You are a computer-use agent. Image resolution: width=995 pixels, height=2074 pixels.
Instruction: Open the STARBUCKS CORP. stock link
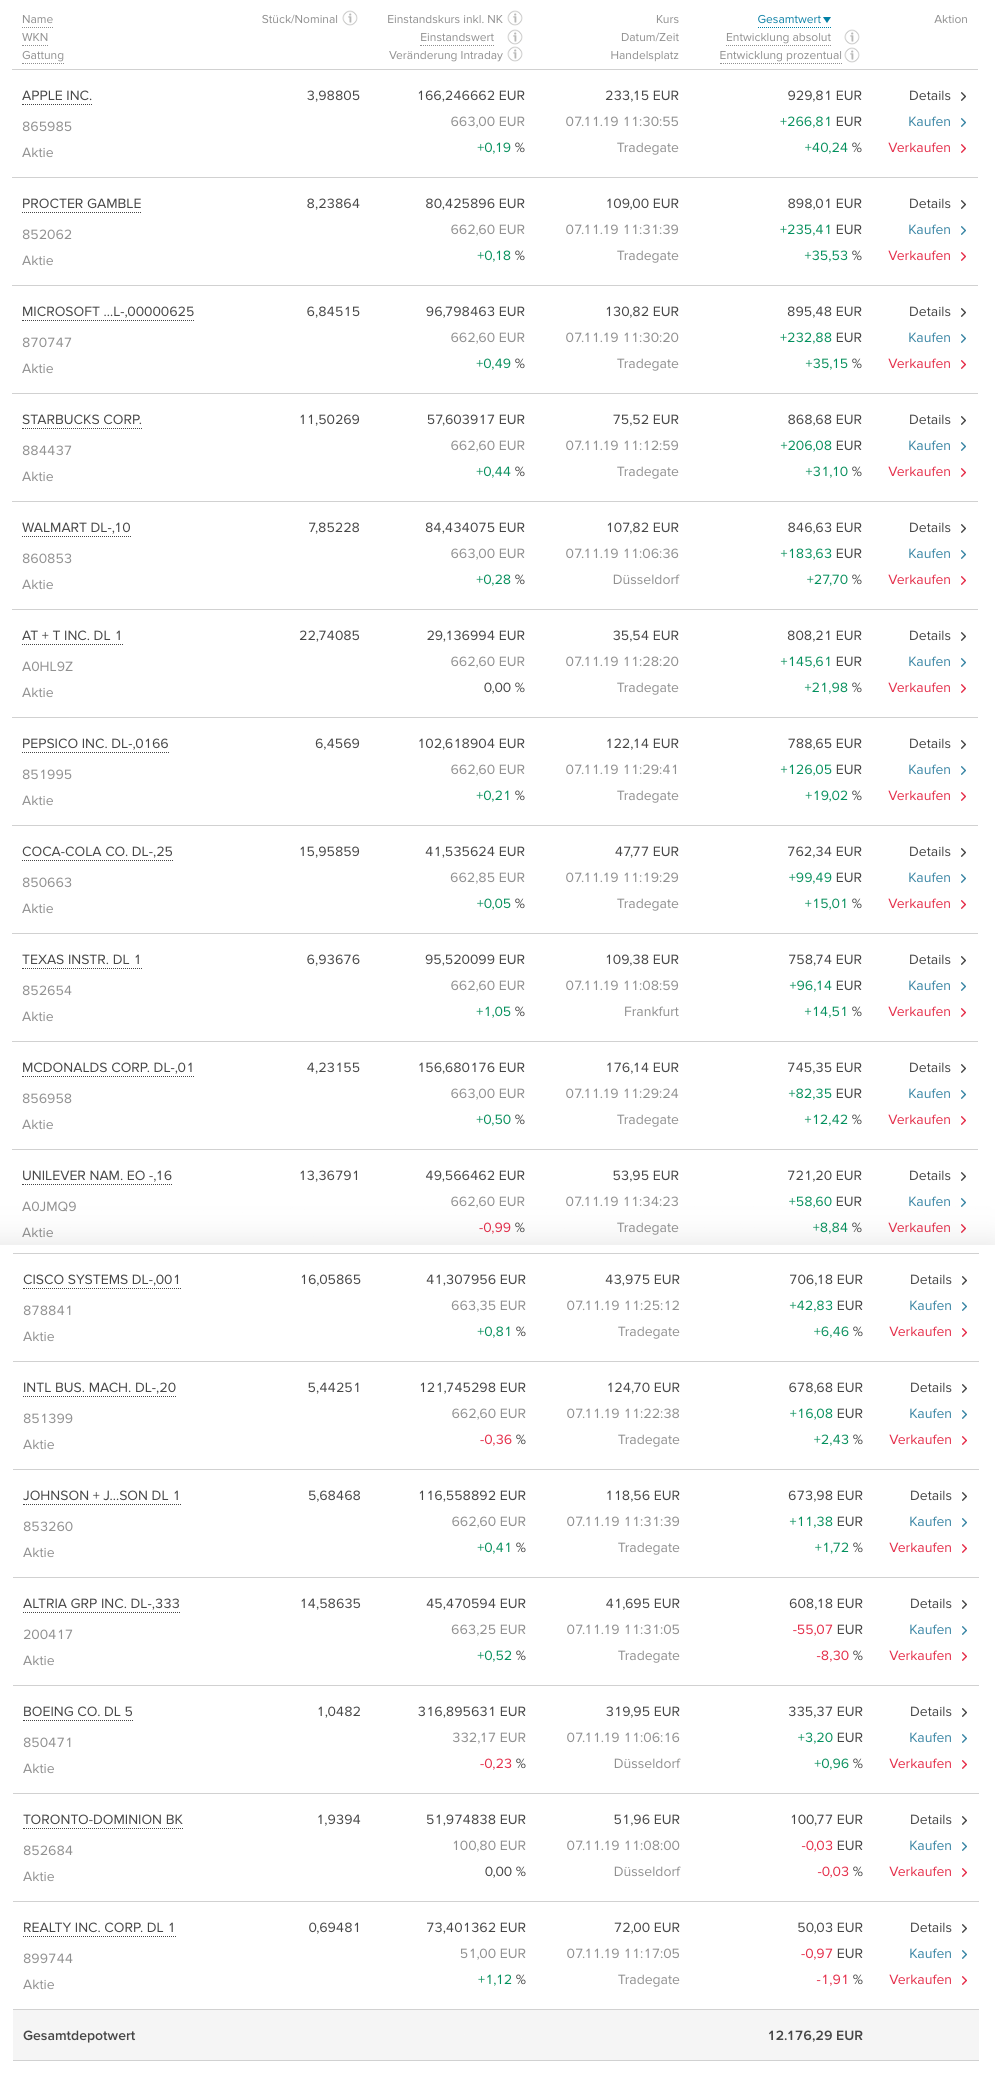point(82,420)
